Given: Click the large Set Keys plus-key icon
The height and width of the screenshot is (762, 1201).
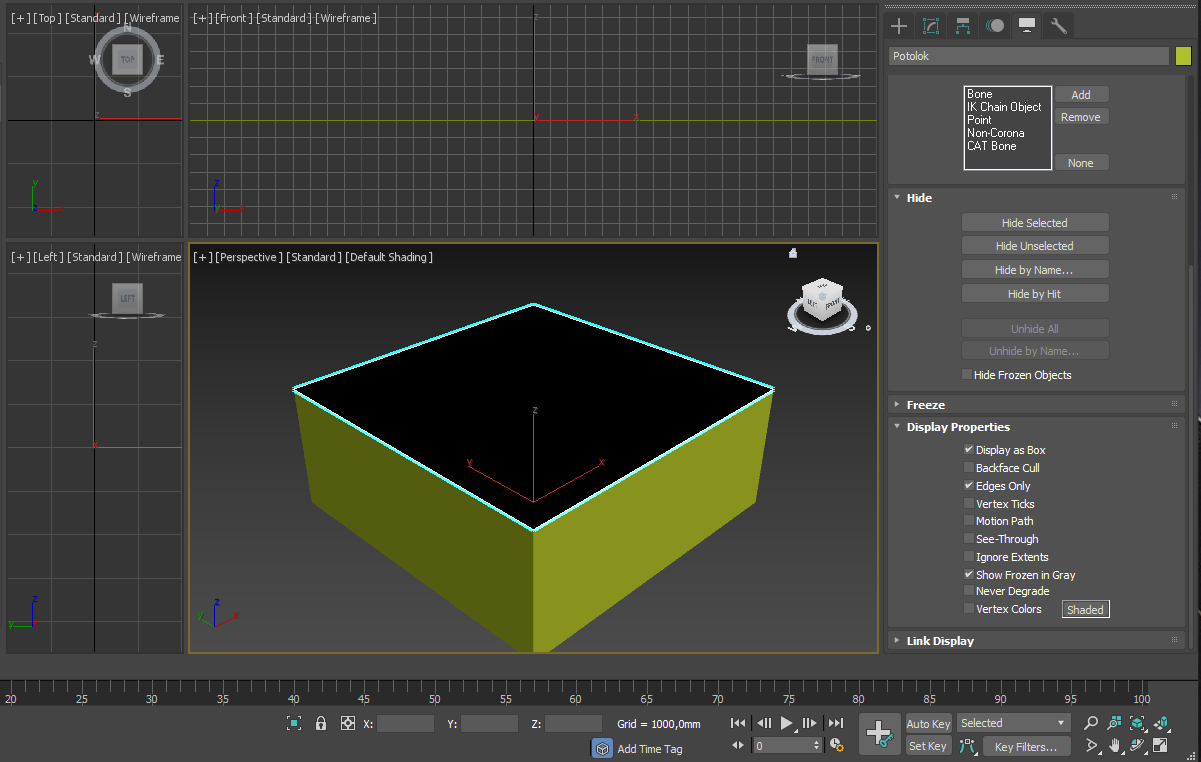Looking at the screenshot, I should click(879, 734).
